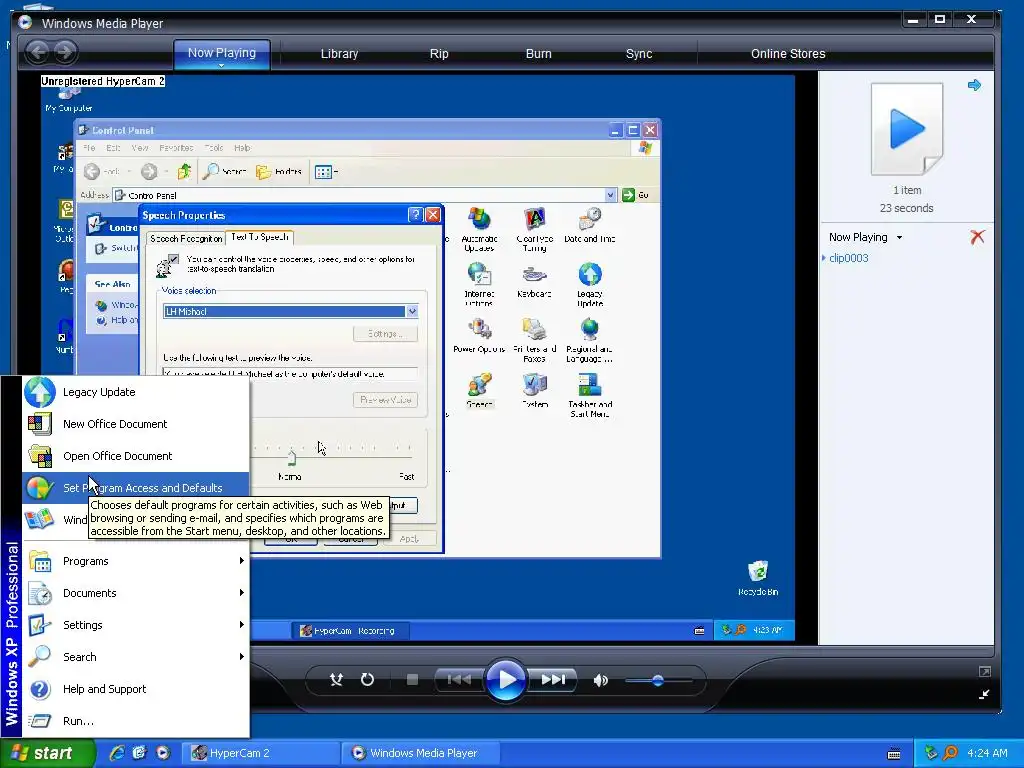Image resolution: width=1024 pixels, height=768 pixels.
Task: Click the '23 seconds' duration text
Action: pos(906,208)
